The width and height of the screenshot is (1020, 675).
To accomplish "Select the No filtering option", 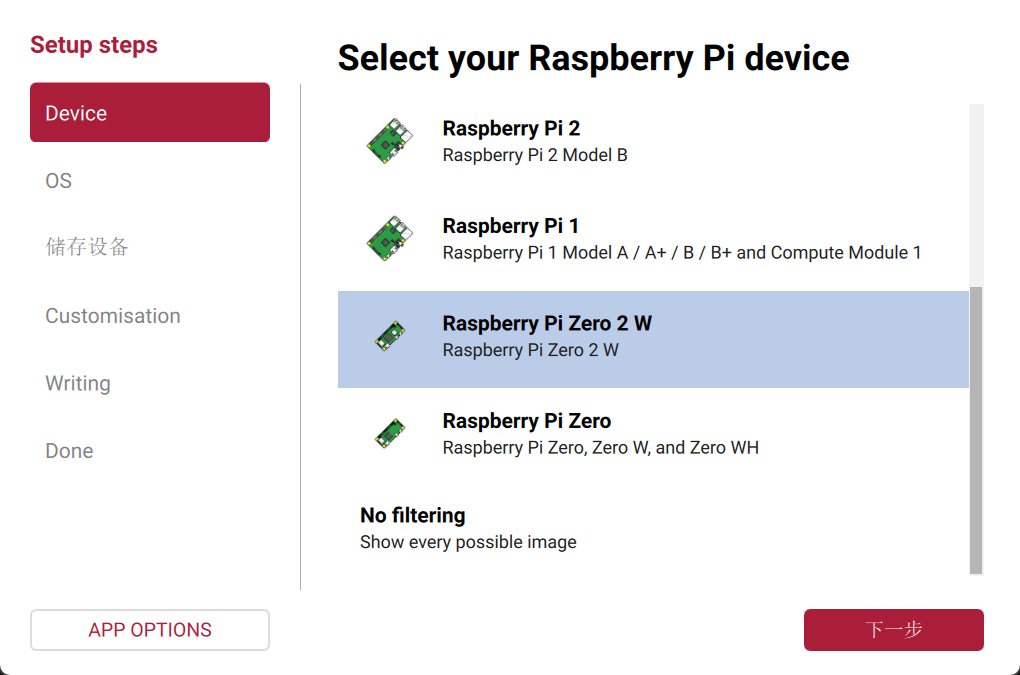I will pyautogui.click(x=413, y=516).
